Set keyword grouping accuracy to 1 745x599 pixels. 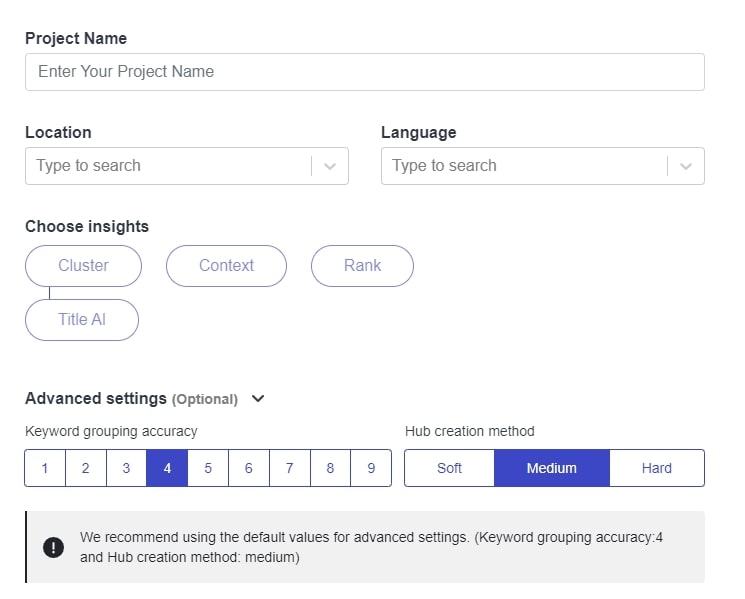click(x=45, y=468)
